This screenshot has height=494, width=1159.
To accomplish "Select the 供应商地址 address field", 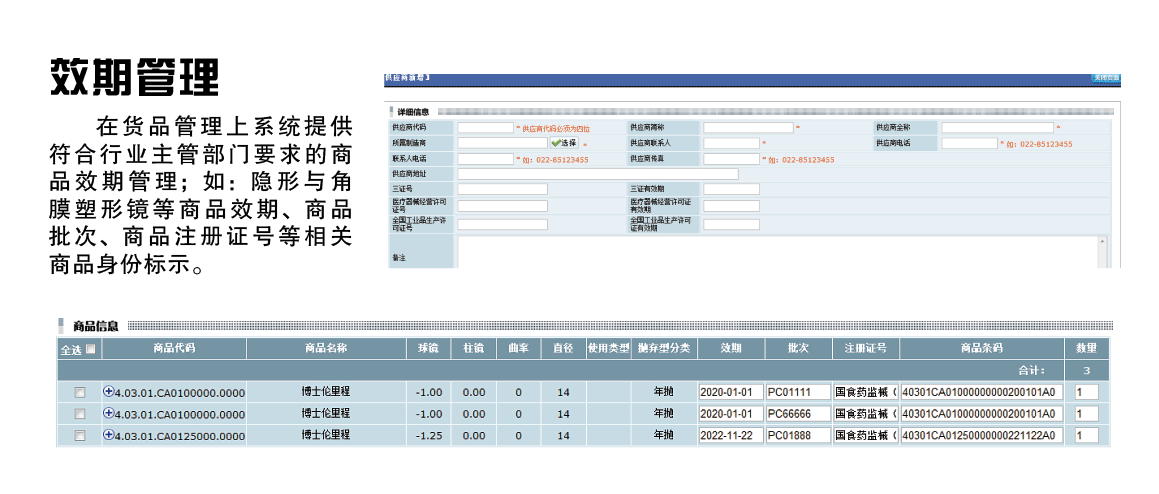I will pos(597,174).
